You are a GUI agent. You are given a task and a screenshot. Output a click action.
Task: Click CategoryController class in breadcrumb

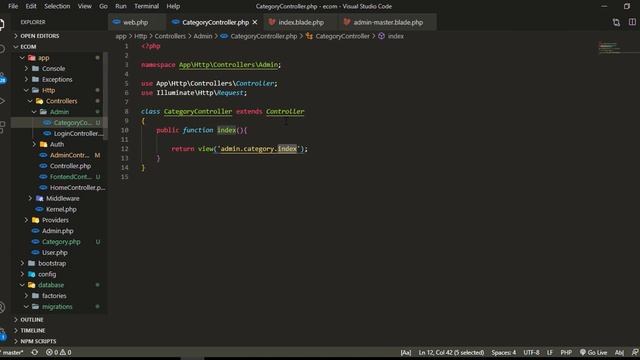pos(342,36)
